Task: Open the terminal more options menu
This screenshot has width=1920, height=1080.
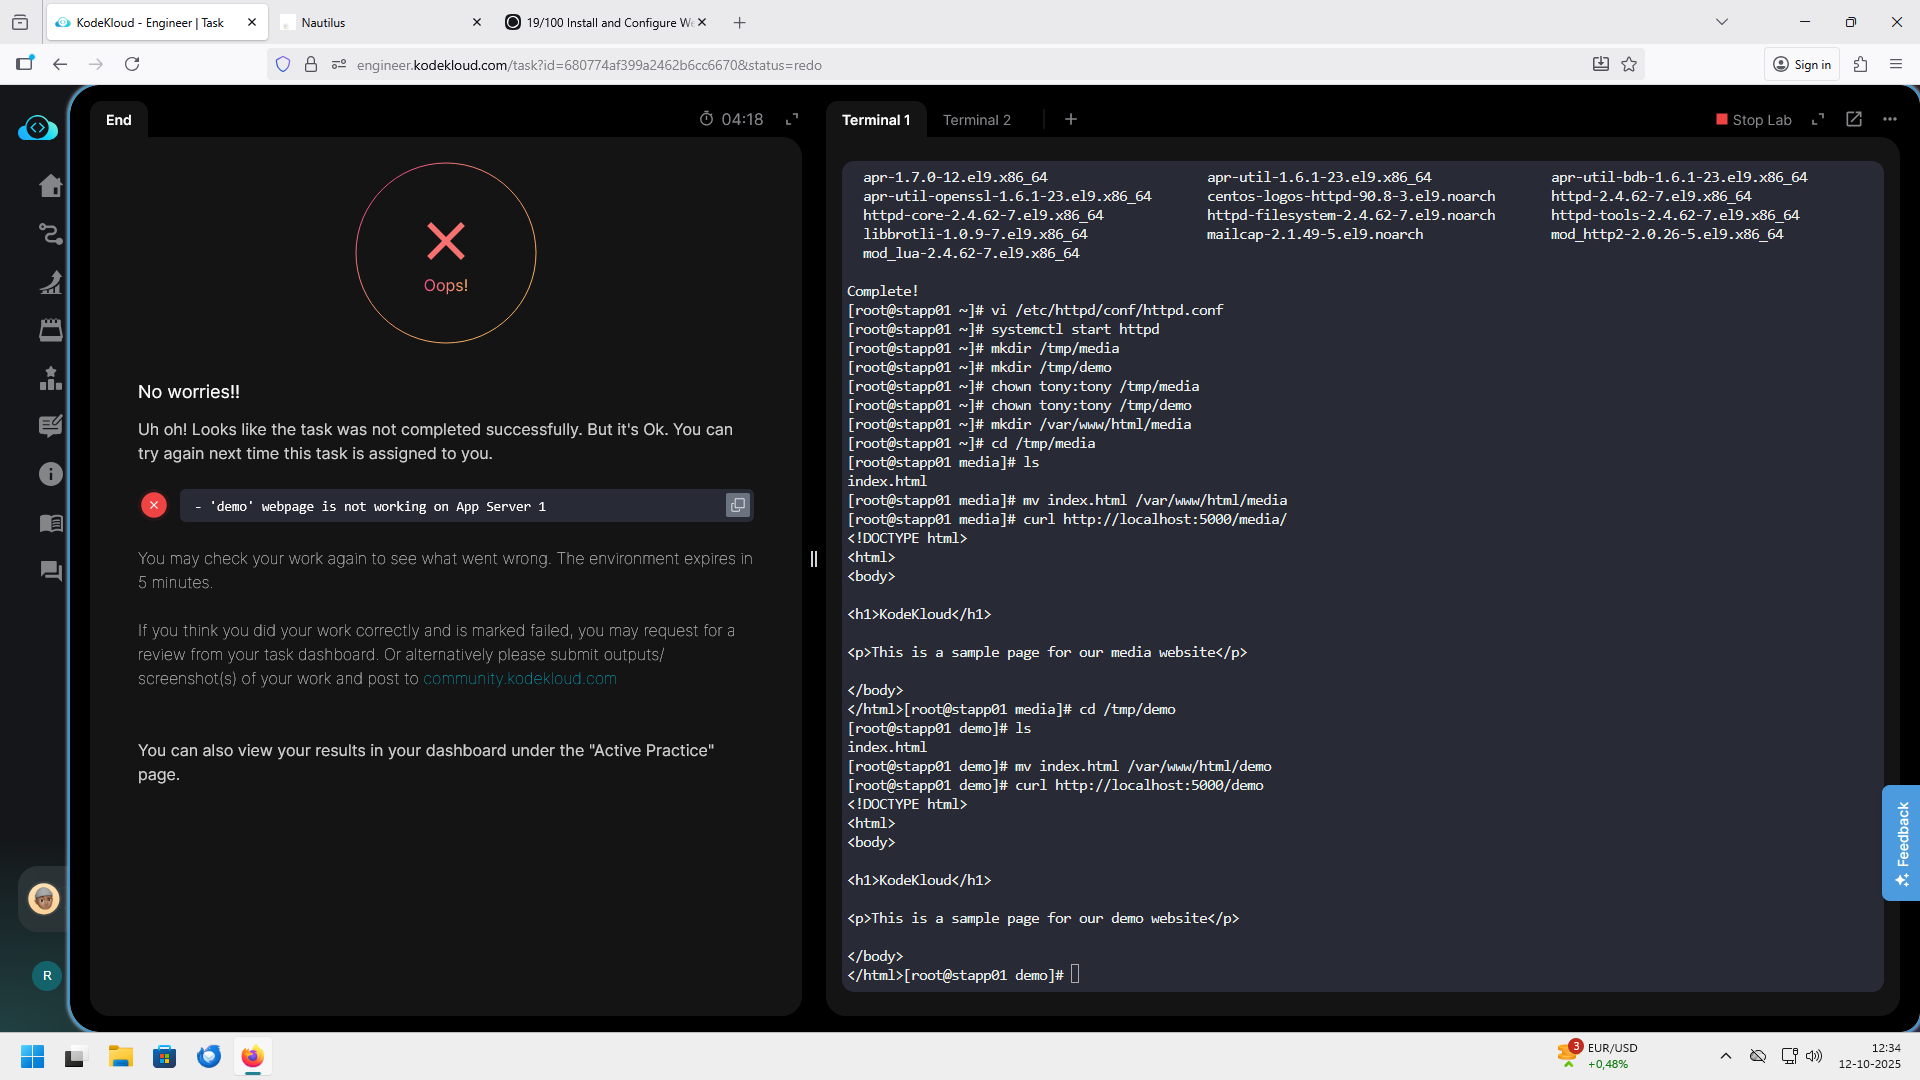Action: pos(1889,119)
